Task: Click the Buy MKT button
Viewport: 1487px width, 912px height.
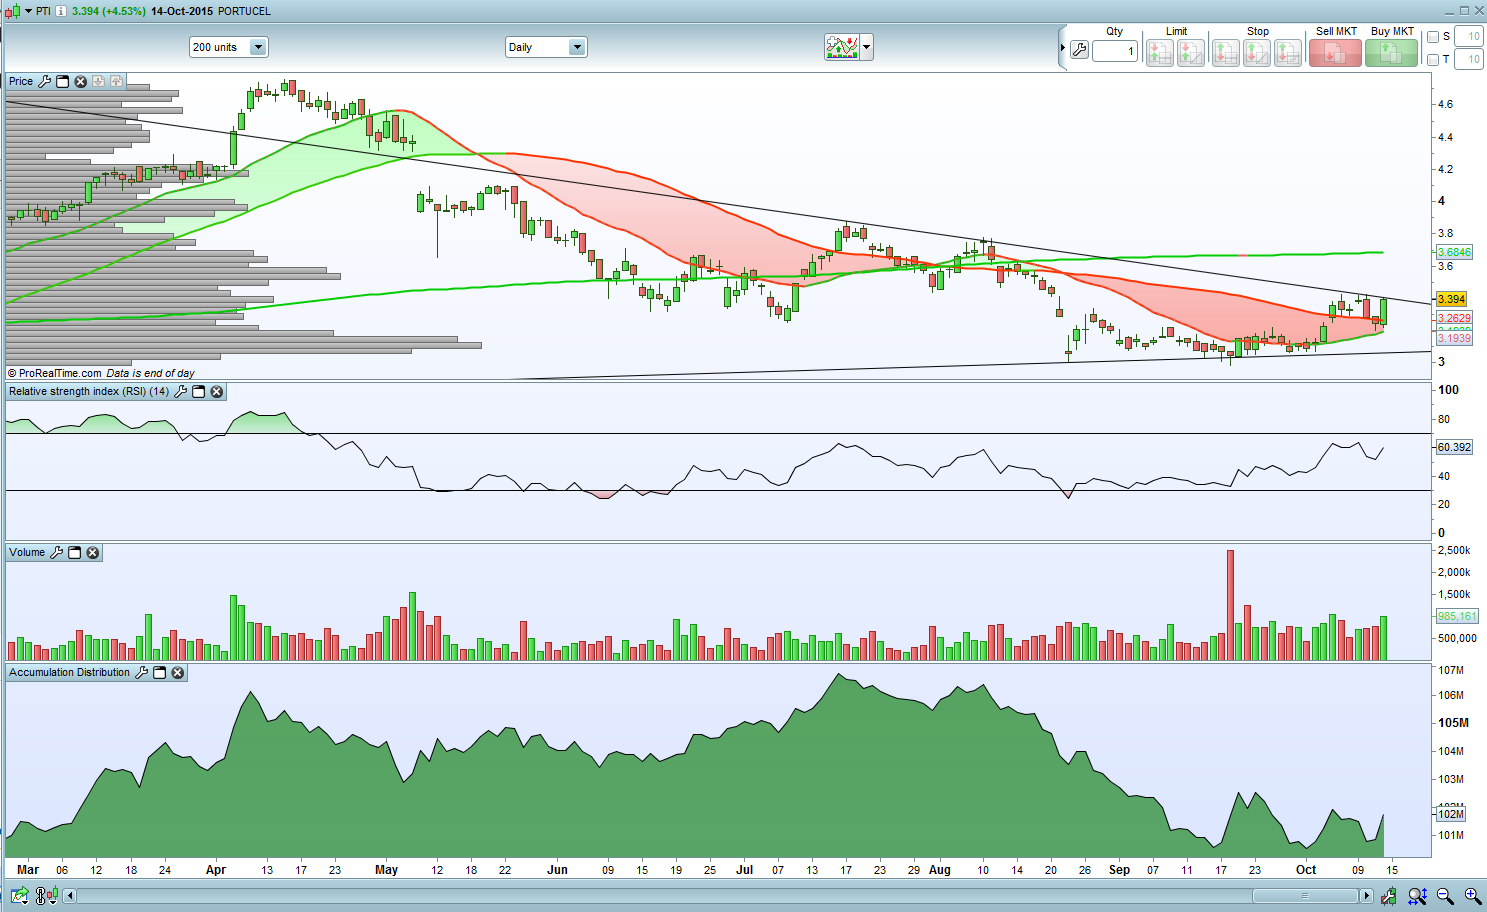Action: (1391, 52)
